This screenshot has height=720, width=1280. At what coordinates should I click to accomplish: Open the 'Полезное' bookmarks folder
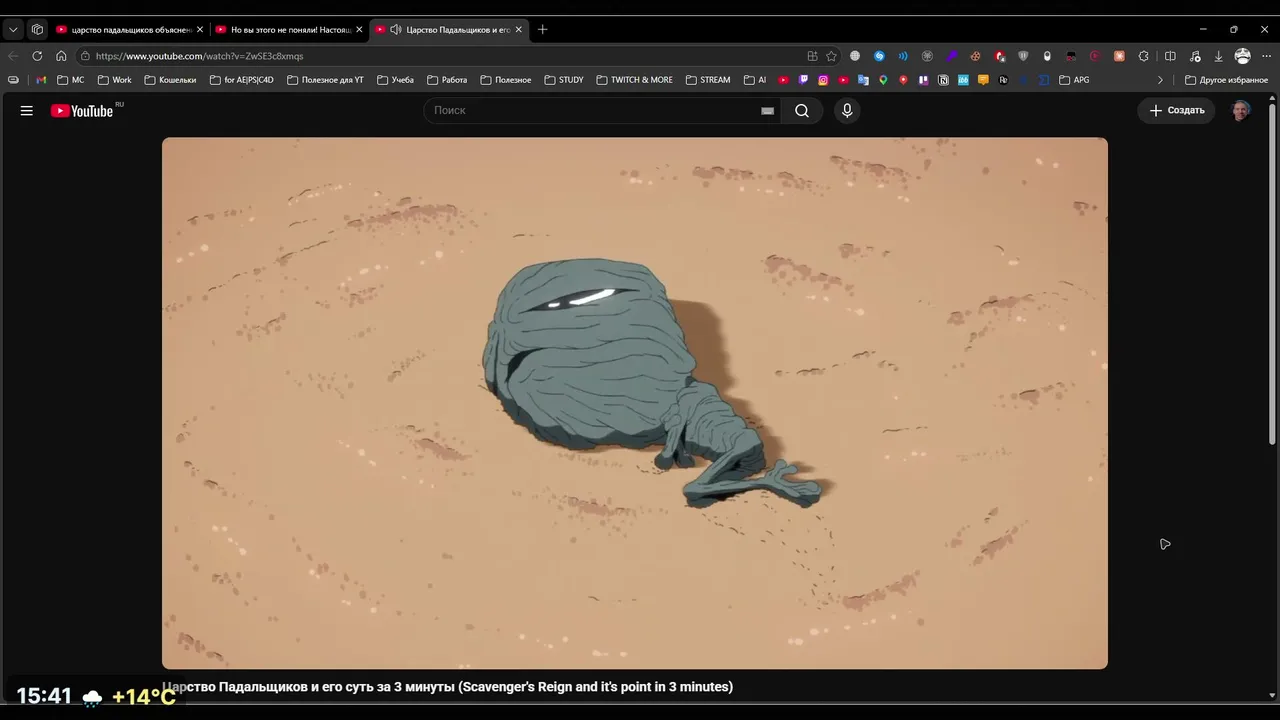click(x=505, y=80)
